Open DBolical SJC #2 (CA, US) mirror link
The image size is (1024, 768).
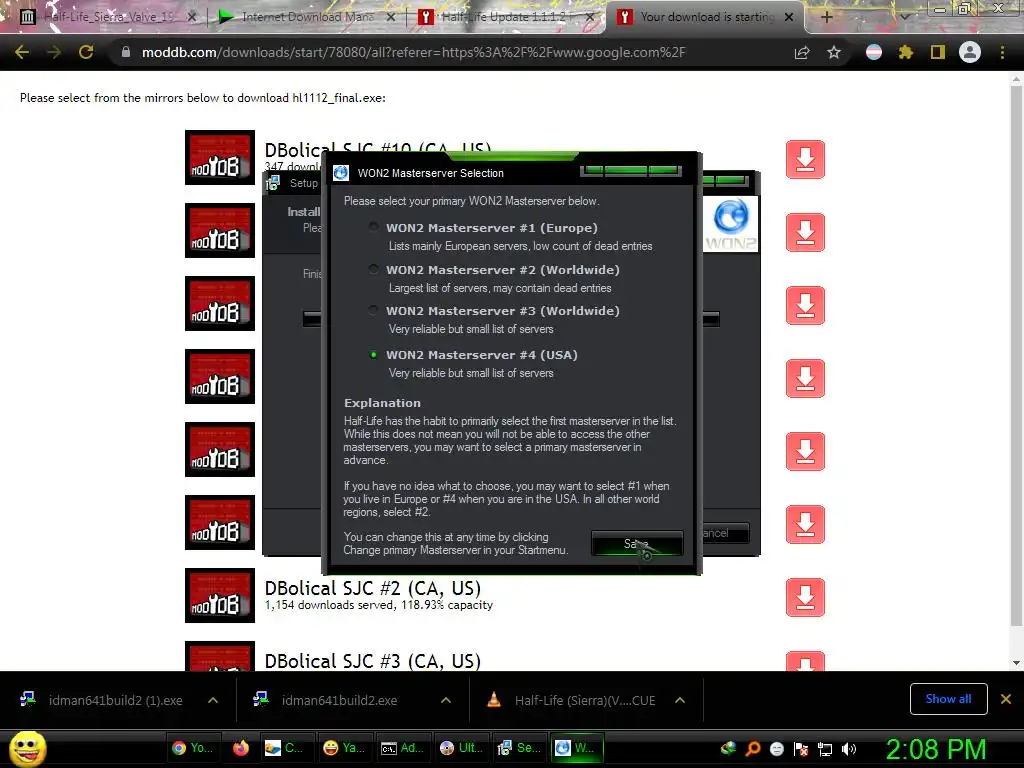coord(372,588)
